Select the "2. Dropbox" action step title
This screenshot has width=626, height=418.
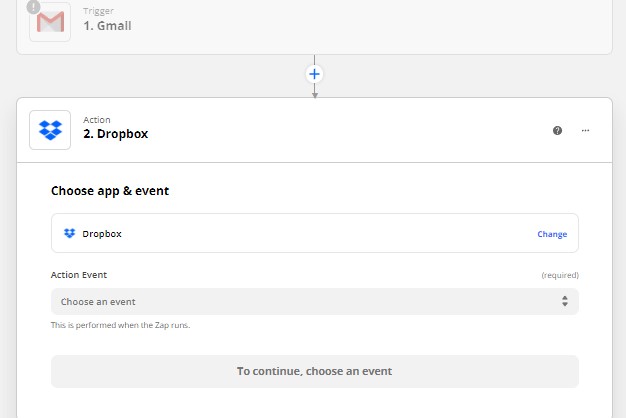click(x=115, y=134)
